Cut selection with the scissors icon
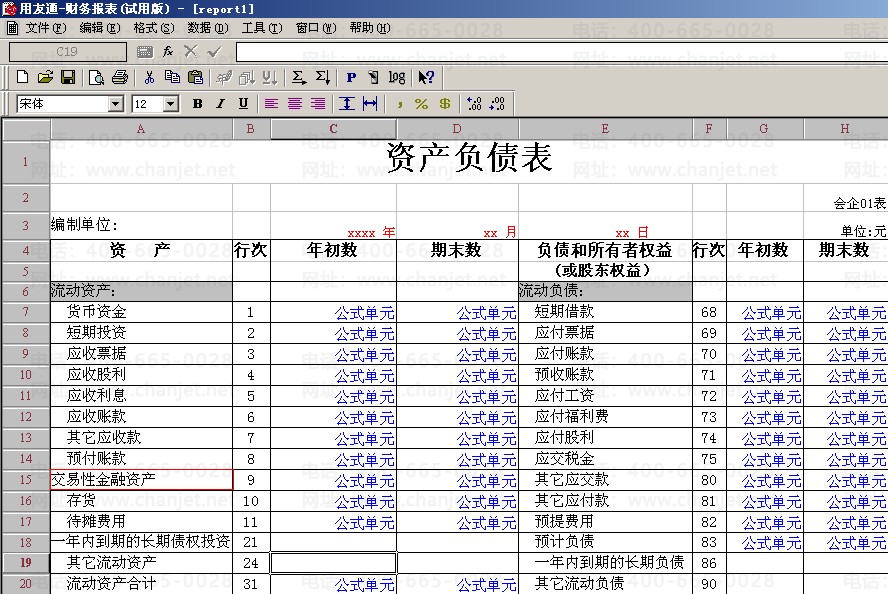 tap(149, 77)
